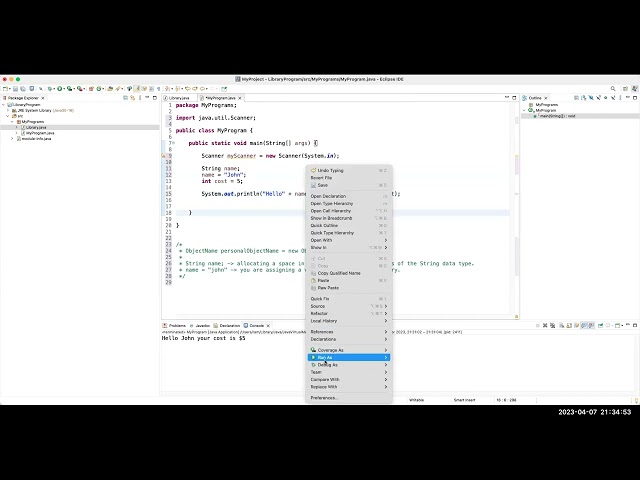This screenshot has width=640, height=480.
Task: Select MyProgram.java in Package Explorer
Action: coord(40,133)
